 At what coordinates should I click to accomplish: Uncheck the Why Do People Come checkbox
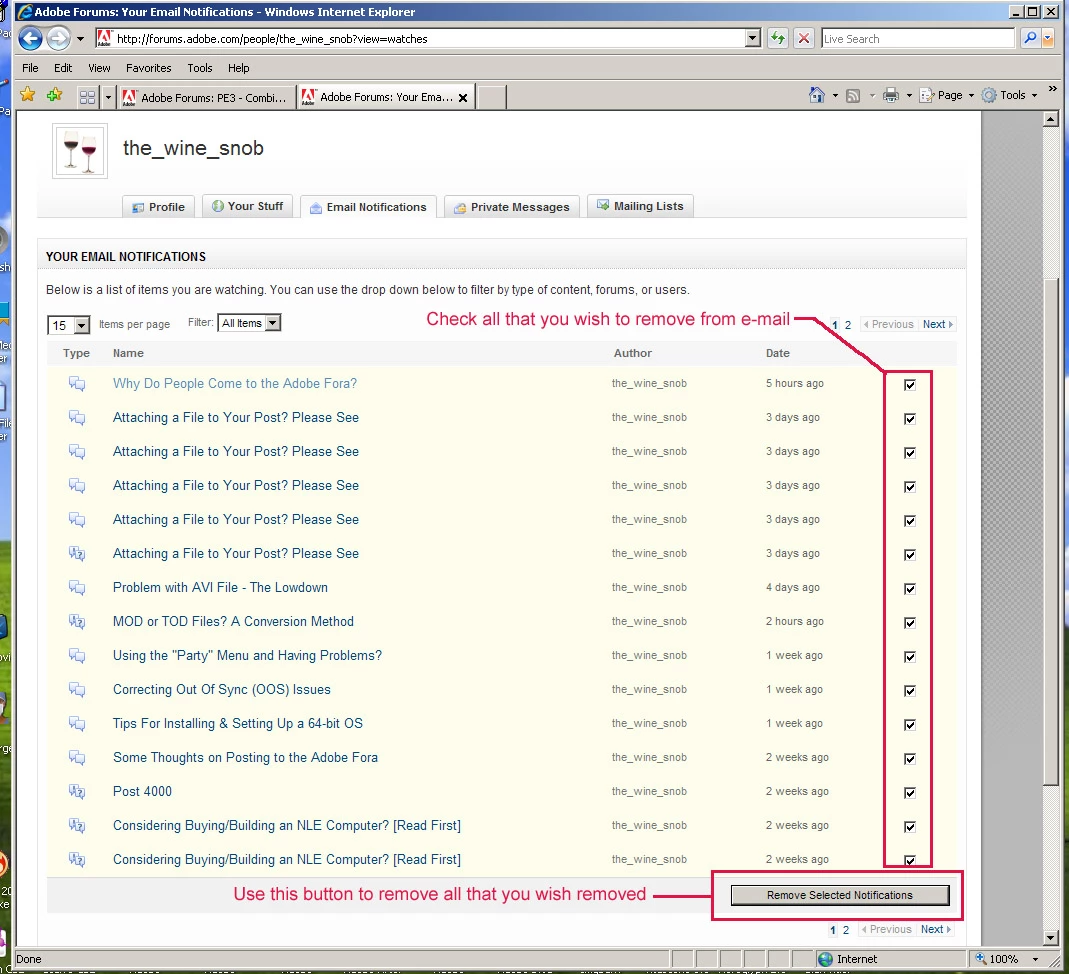click(909, 384)
